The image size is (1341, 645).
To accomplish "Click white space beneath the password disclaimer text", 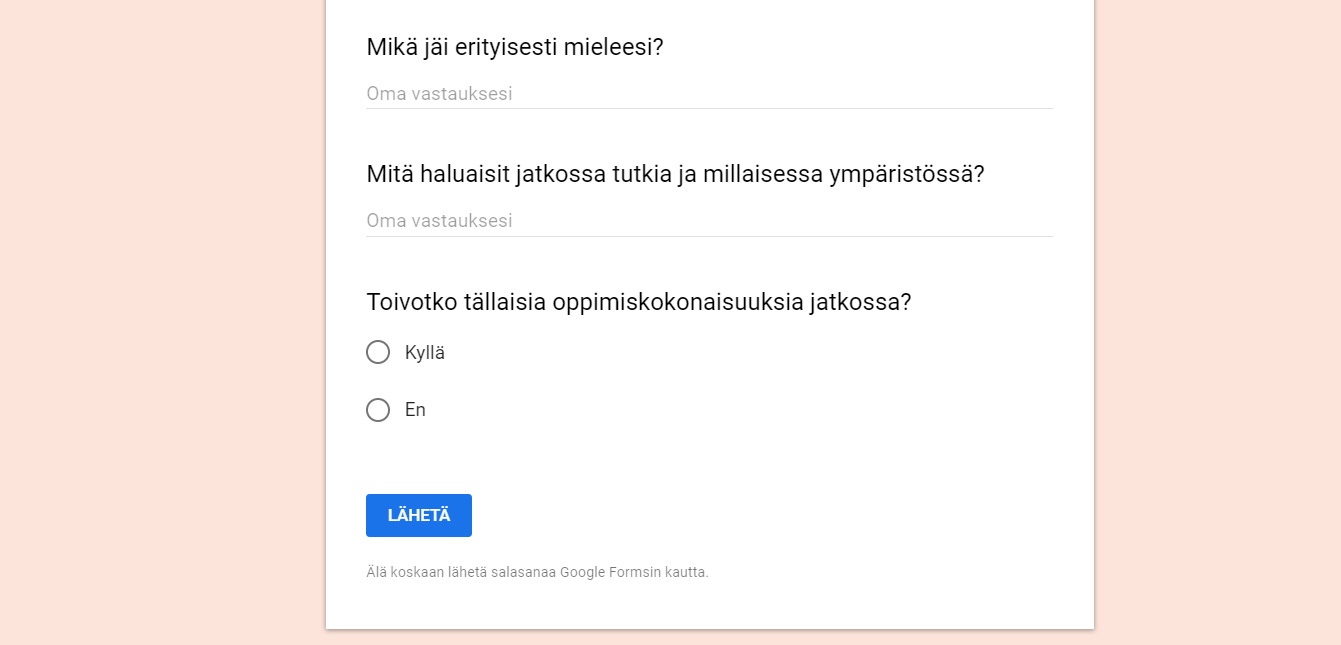I will tap(708, 605).
